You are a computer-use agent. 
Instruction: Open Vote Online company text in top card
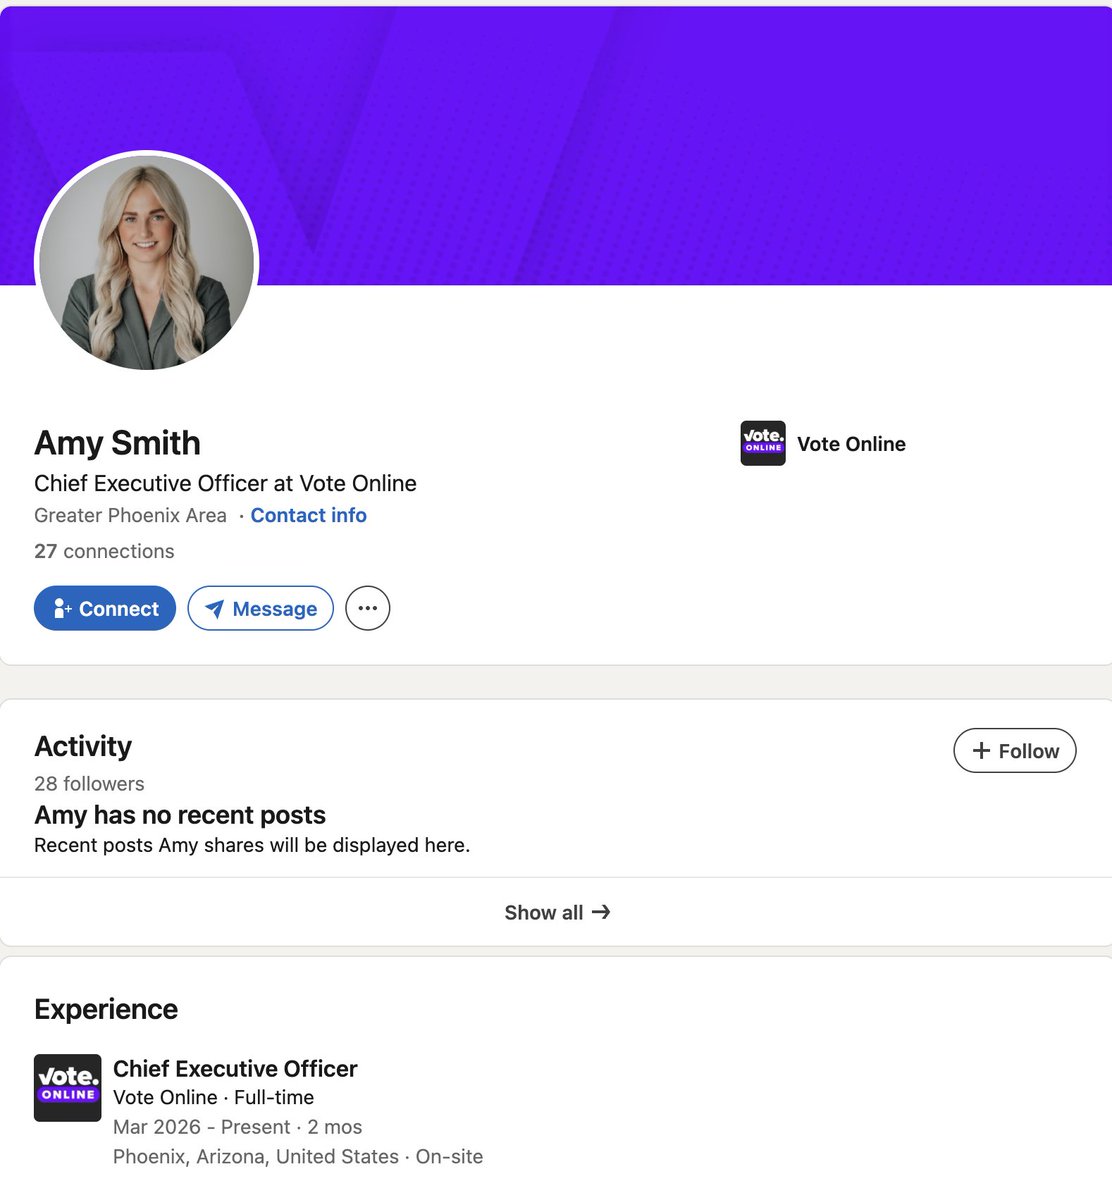[851, 444]
